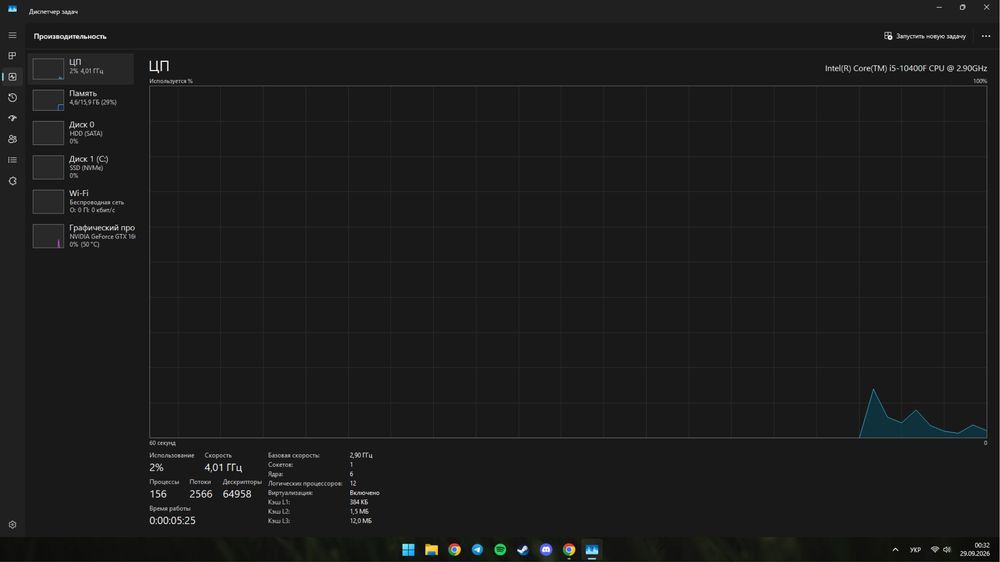This screenshot has width=1000, height=562.
Task: Open Steam from the taskbar
Action: [523, 550]
